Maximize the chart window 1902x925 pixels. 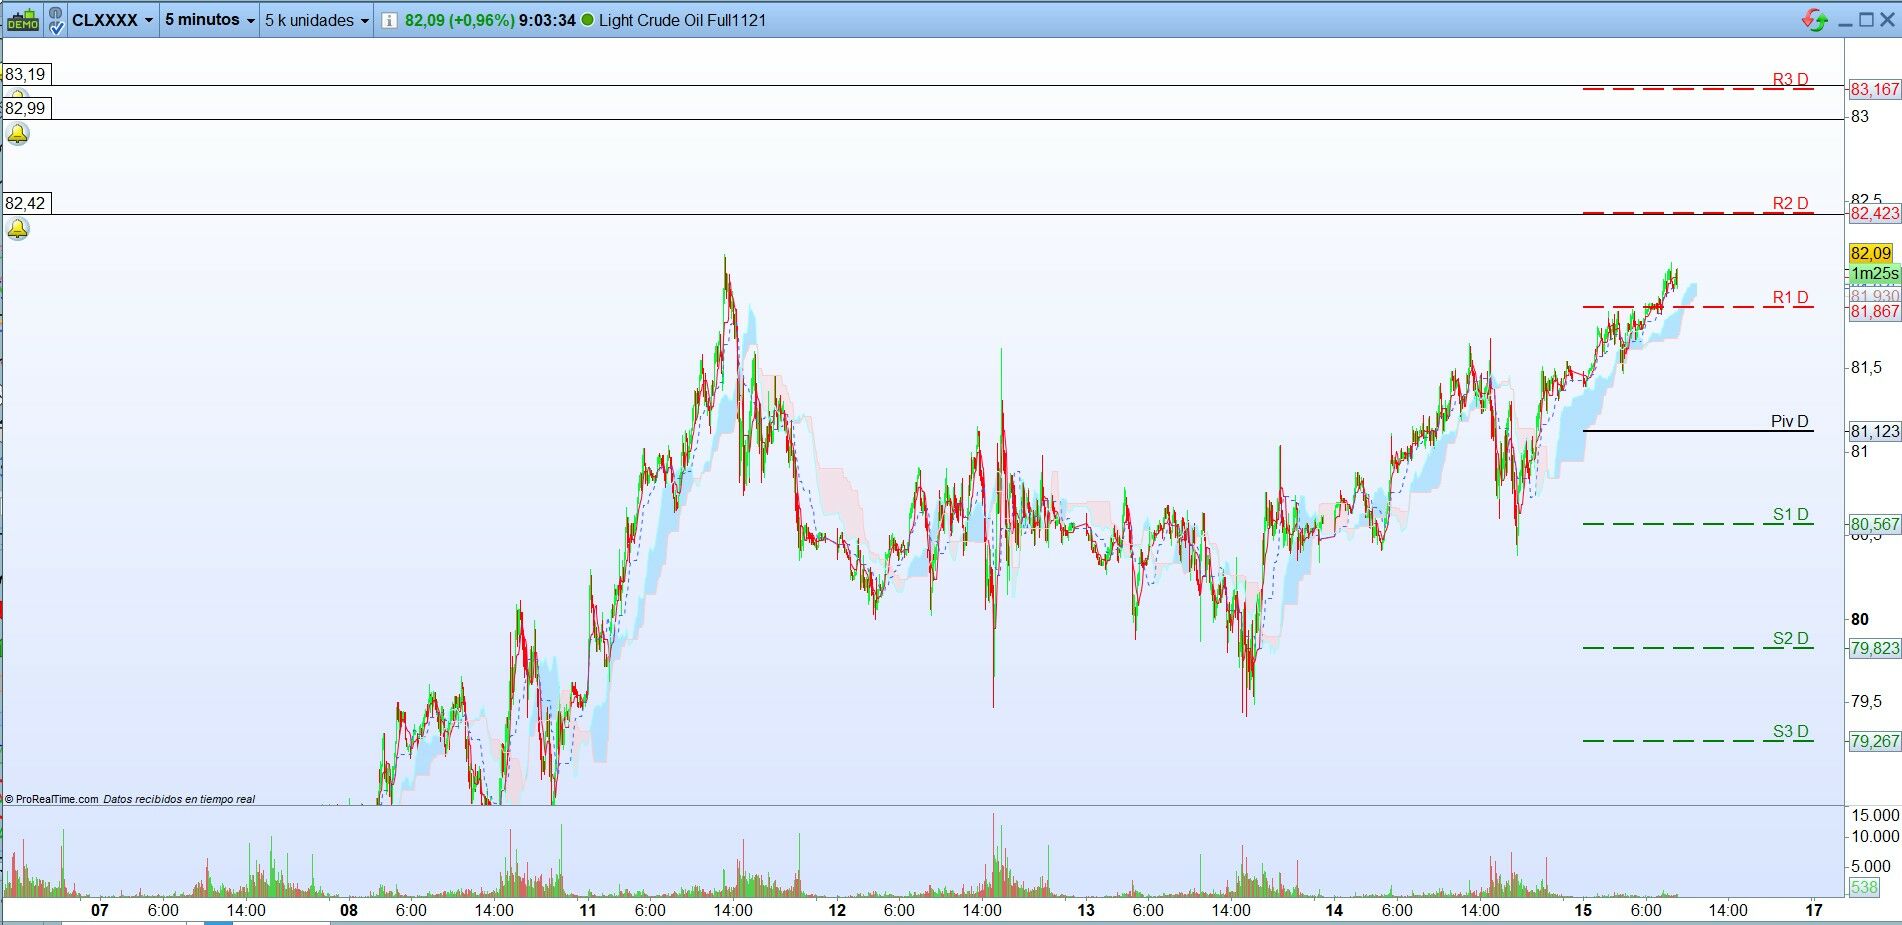click(x=1865, y=20)
